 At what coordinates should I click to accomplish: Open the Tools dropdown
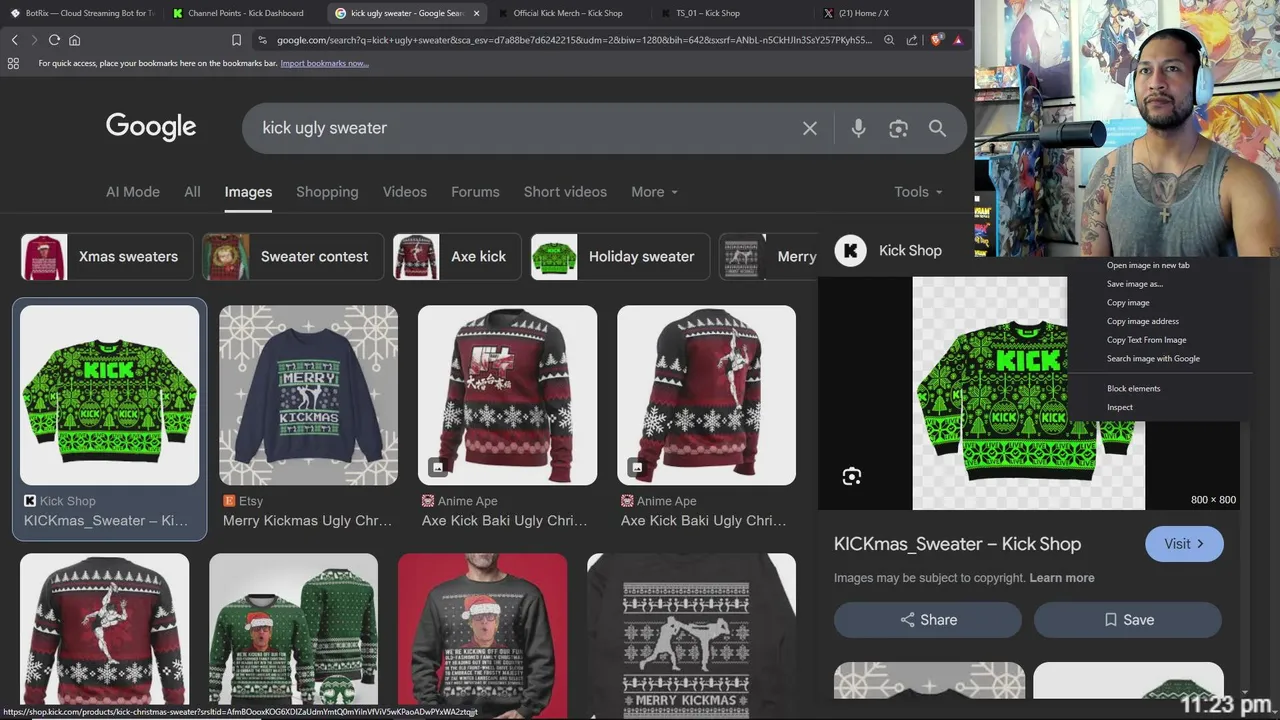tap(918, 192)
